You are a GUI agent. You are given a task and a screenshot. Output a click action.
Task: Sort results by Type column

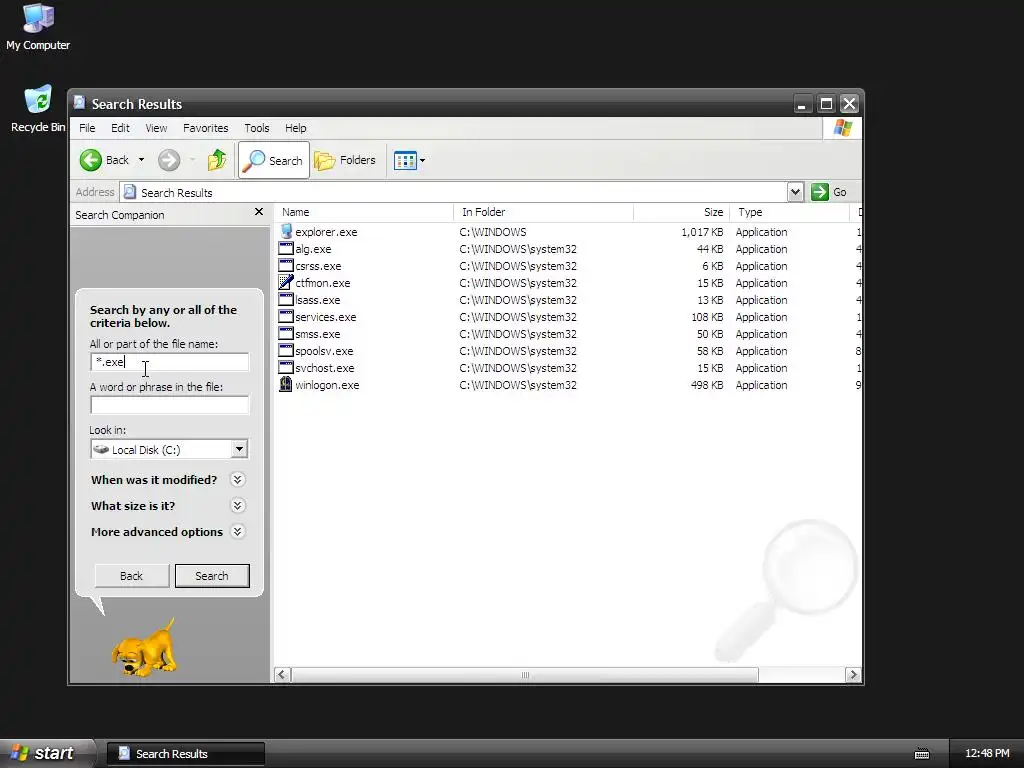tap(789, 212)
